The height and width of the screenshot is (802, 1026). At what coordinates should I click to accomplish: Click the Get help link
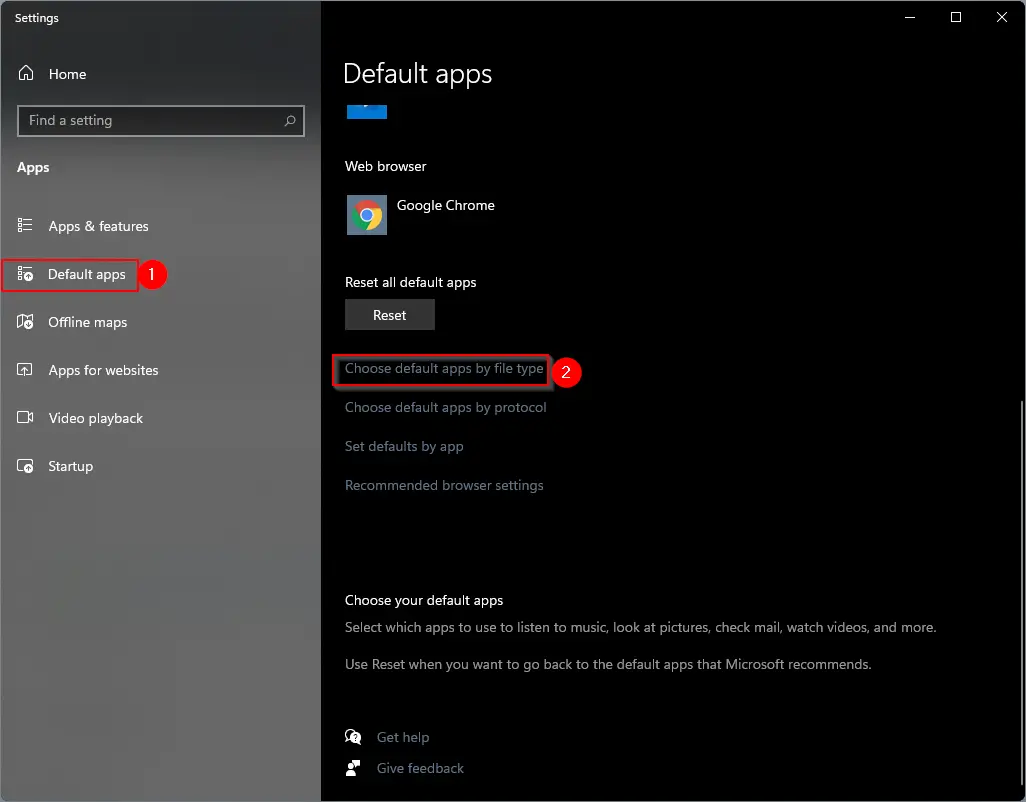[402, 737]
